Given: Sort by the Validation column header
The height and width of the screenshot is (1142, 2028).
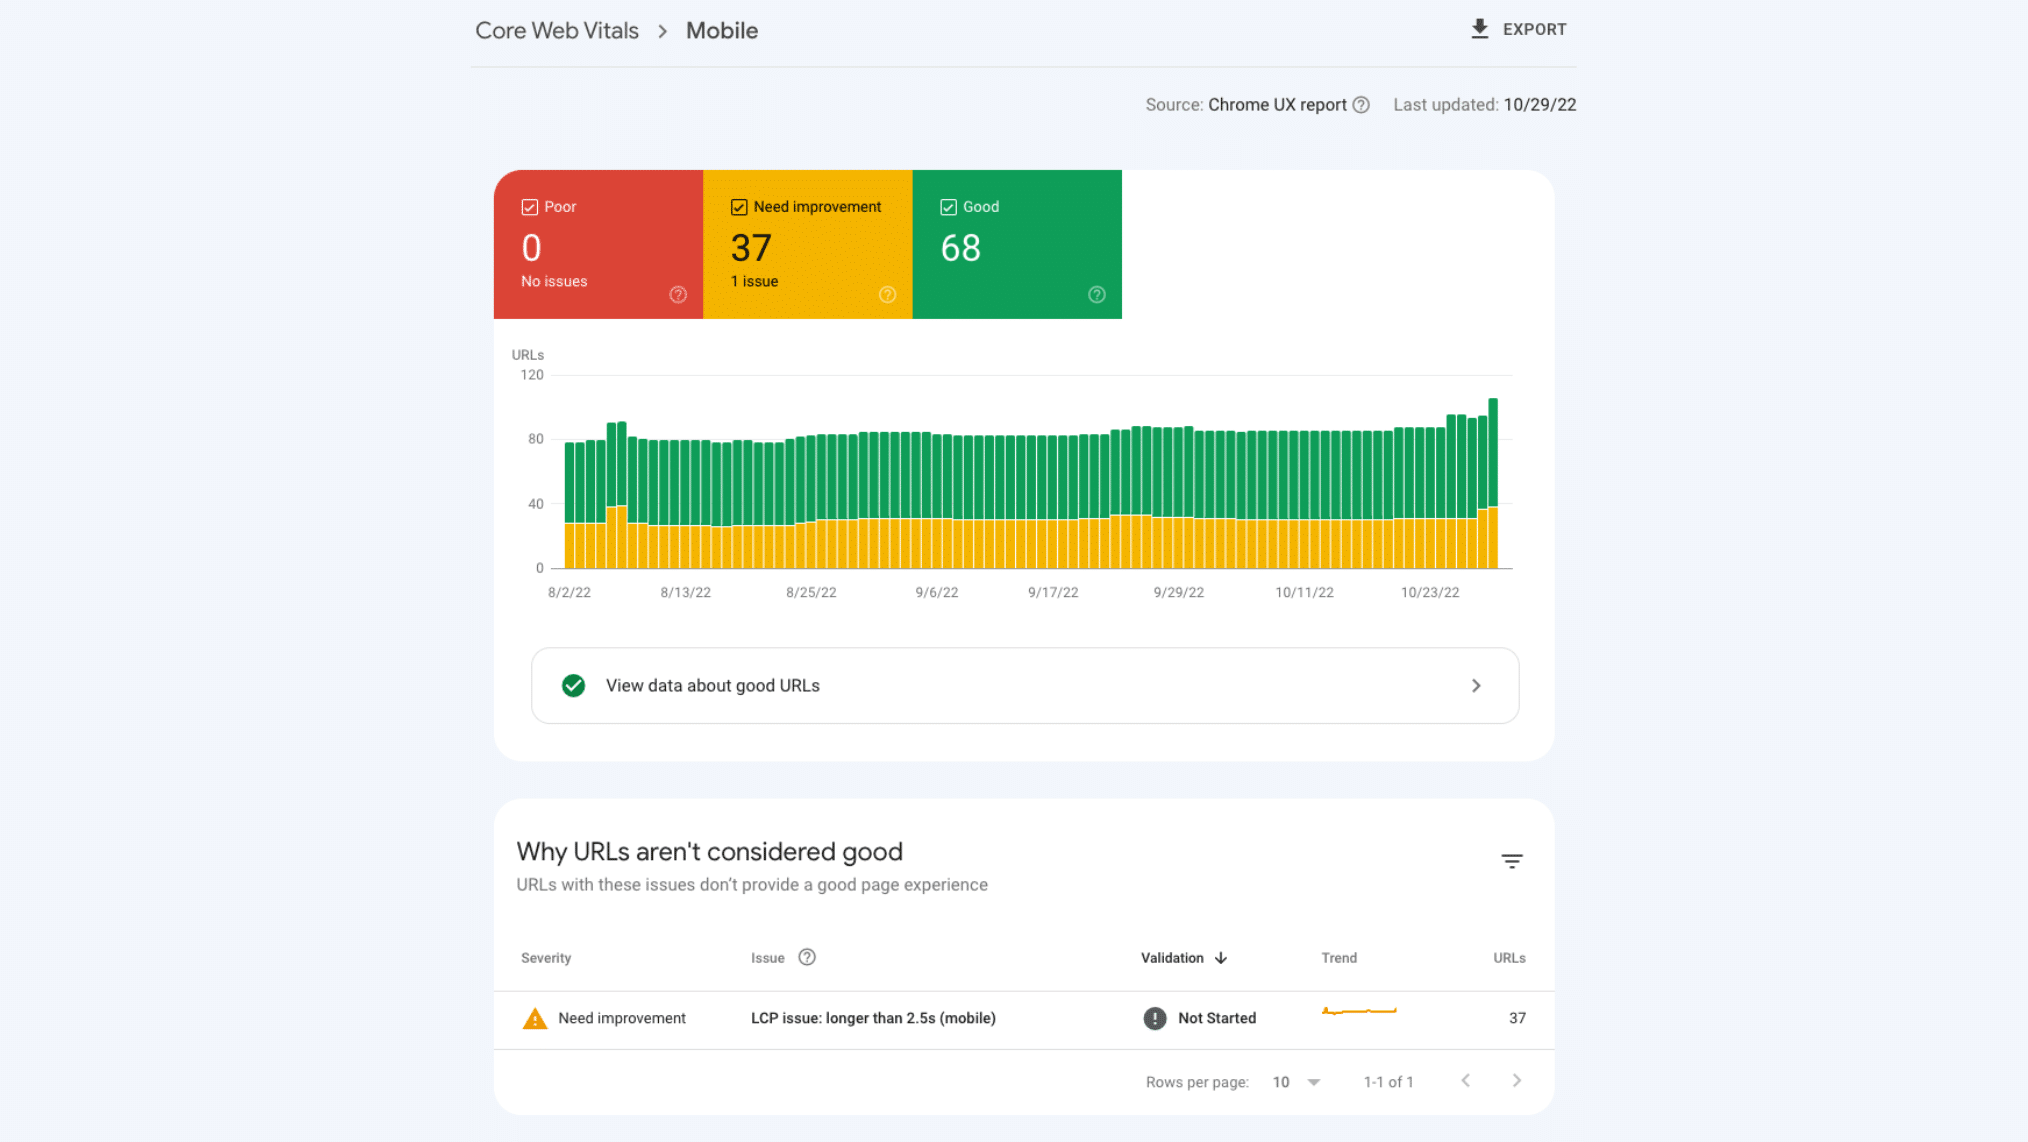Looking at the screenshot, I should 1172,958.
